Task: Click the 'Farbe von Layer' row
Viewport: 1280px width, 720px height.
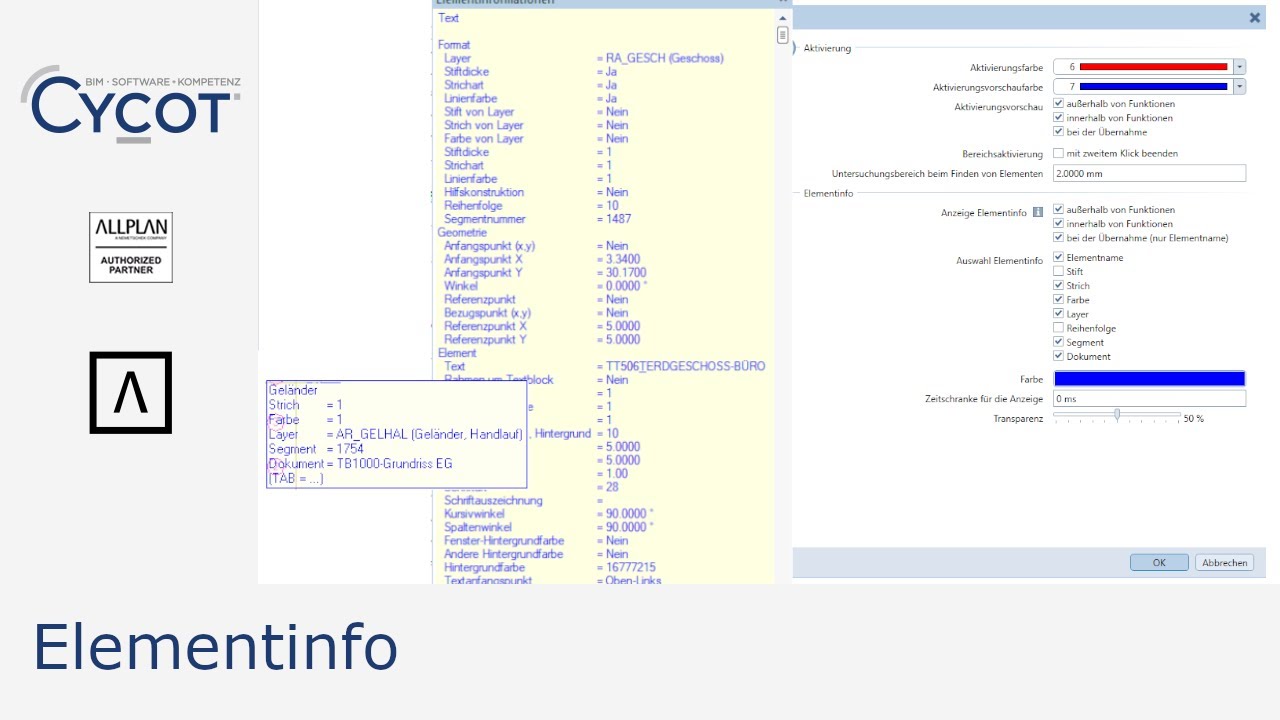Action: click(536, 138)
